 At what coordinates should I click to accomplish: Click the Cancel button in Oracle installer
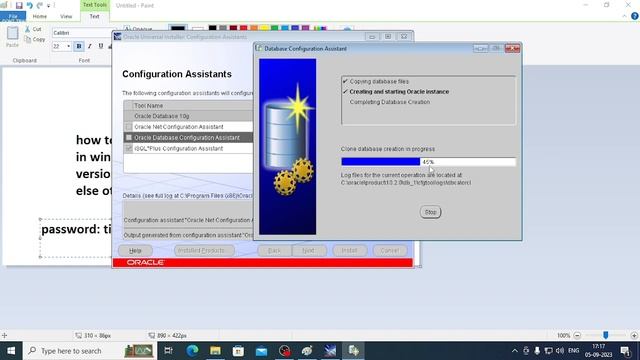pyautogui.click(x=390, y=251)
